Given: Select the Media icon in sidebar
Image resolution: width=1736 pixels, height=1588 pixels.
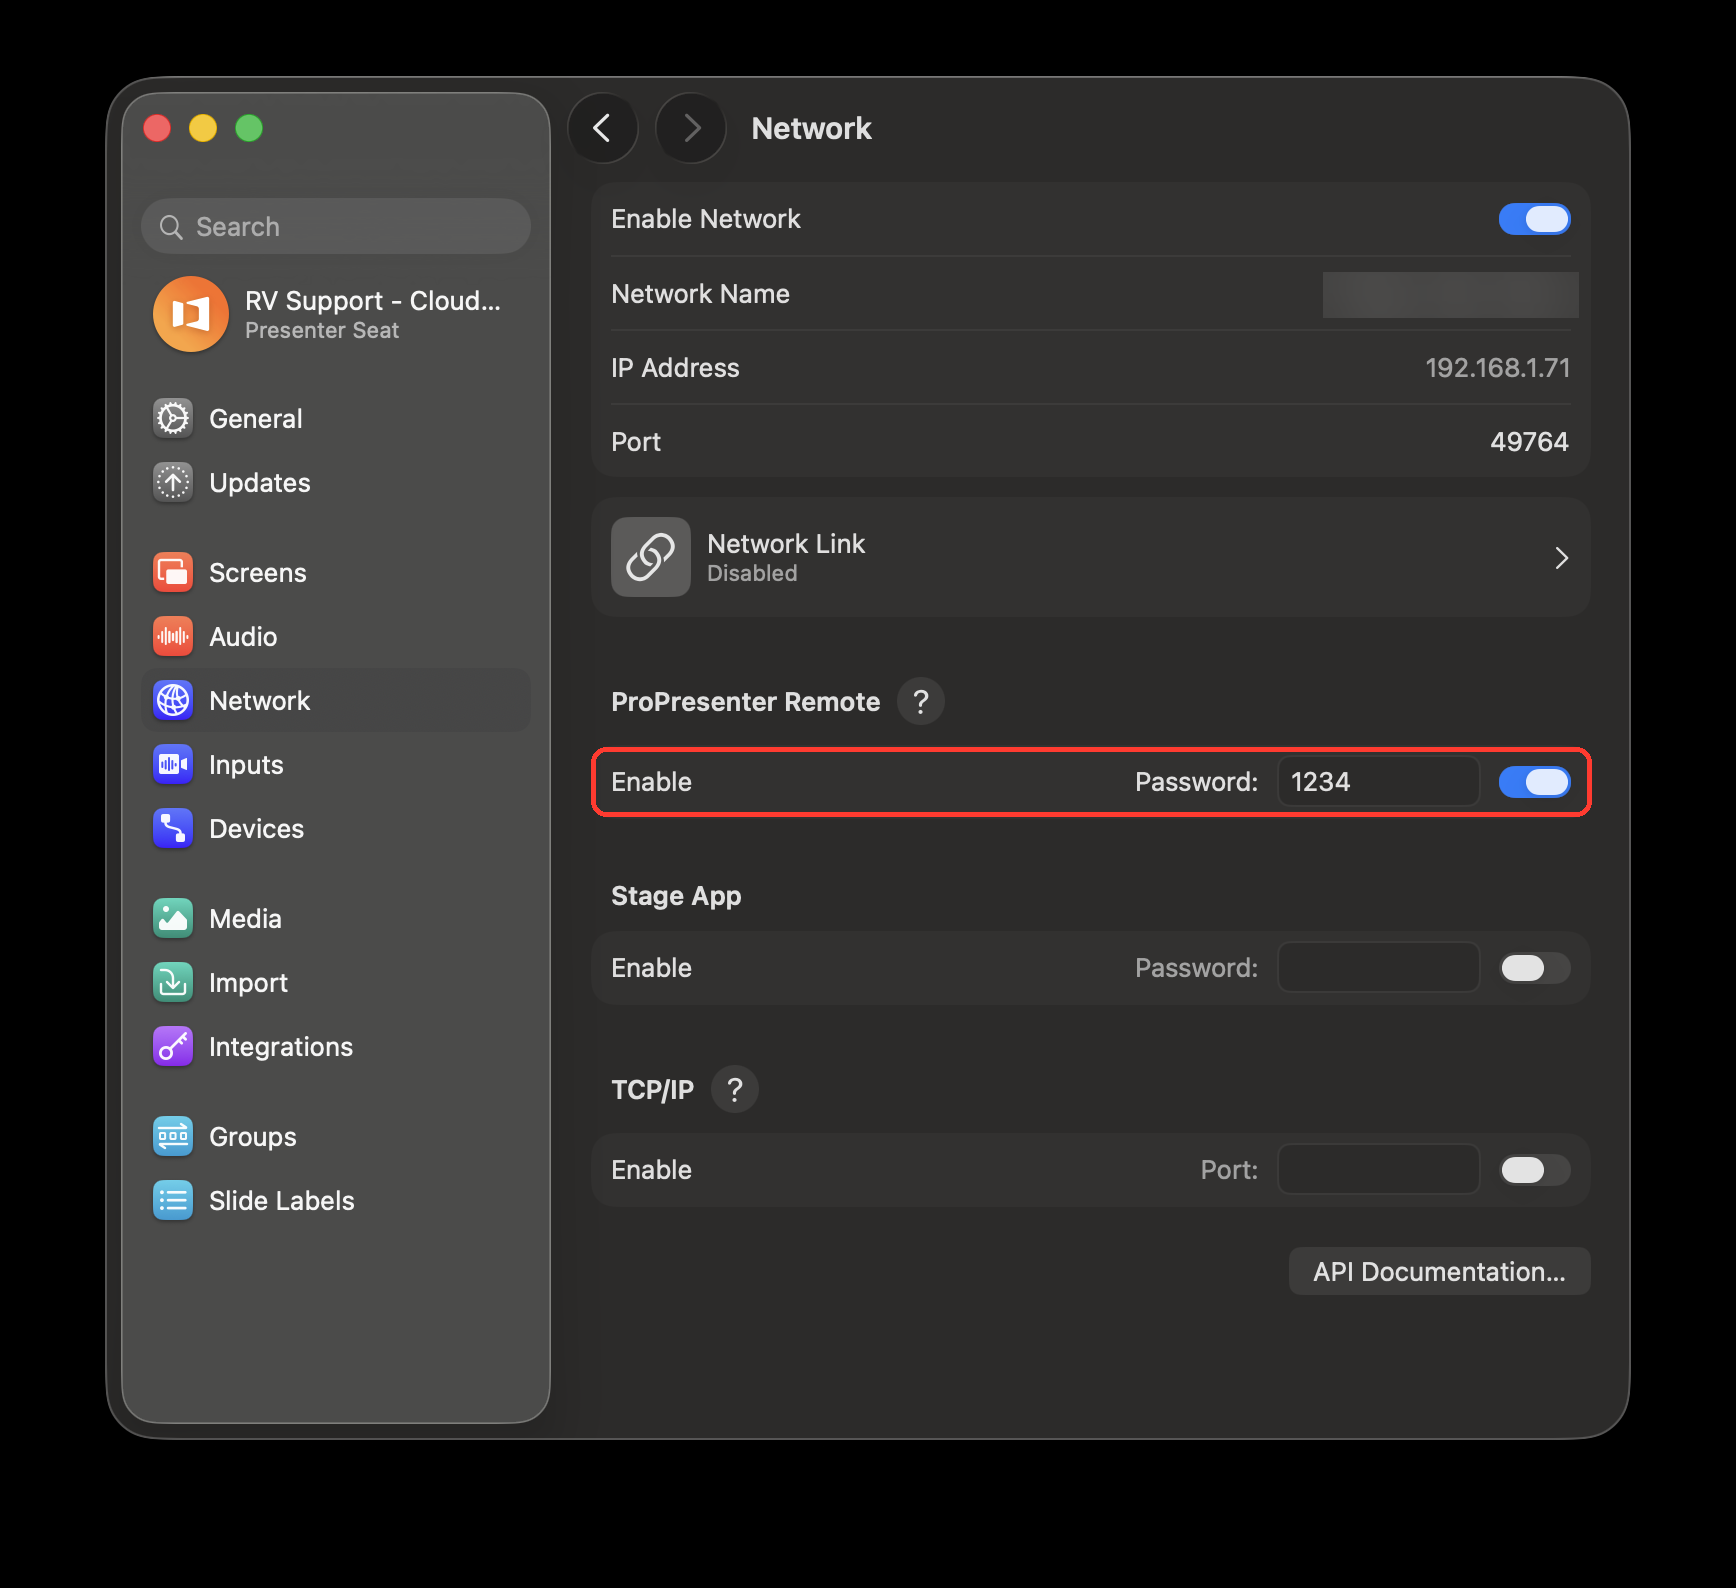Looking at the screenshot, I should (x=173, y=918).
